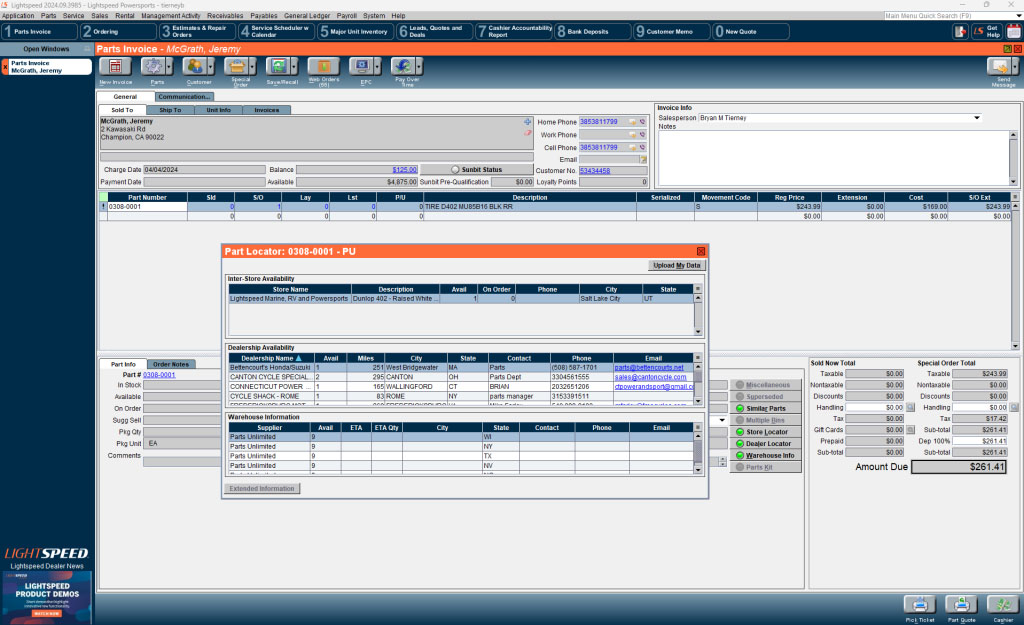Close the Part Locator dialog

tap(701, 251)
